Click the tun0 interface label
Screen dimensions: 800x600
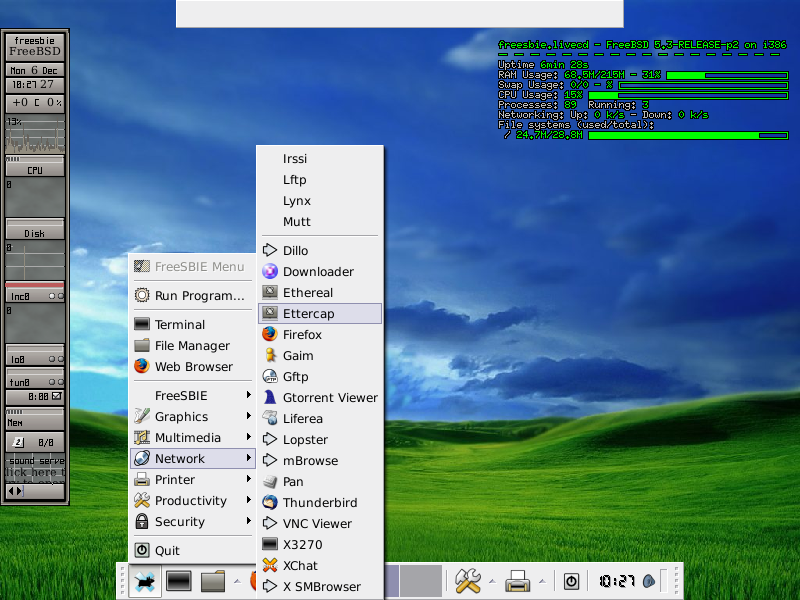[x=20, y=382]
